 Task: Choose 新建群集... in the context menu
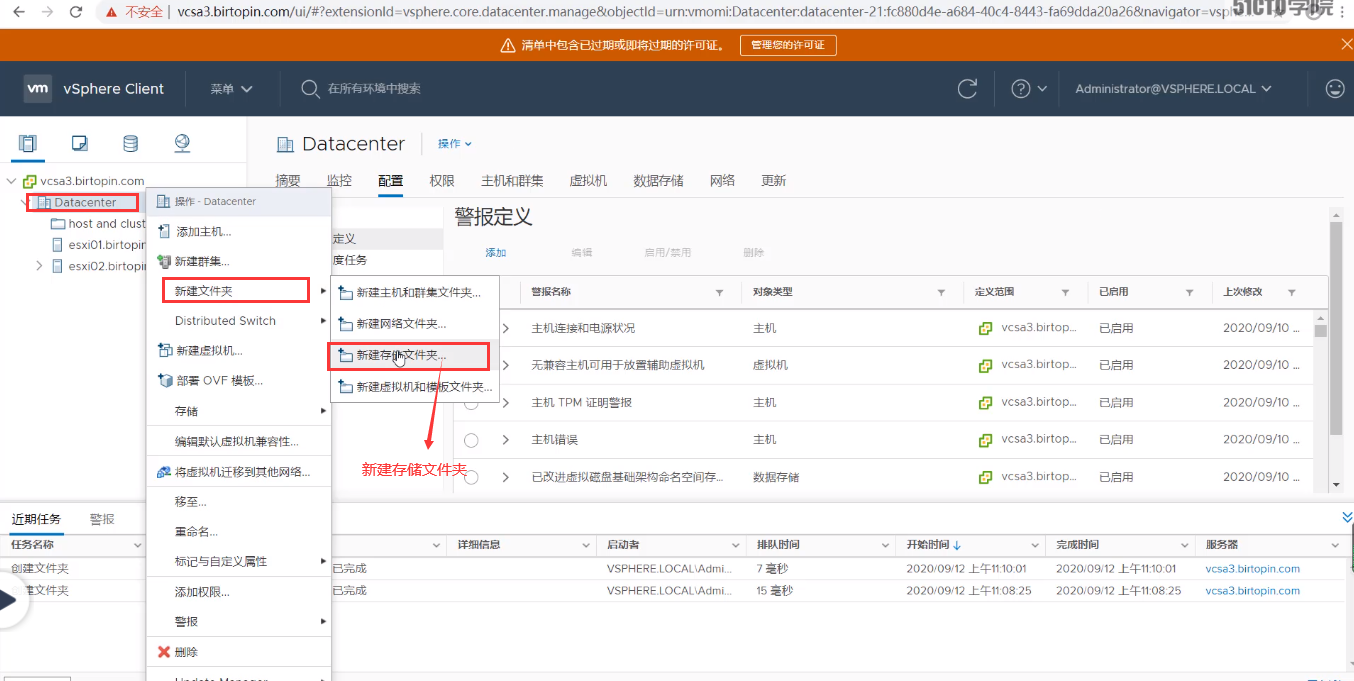[239, 262]
